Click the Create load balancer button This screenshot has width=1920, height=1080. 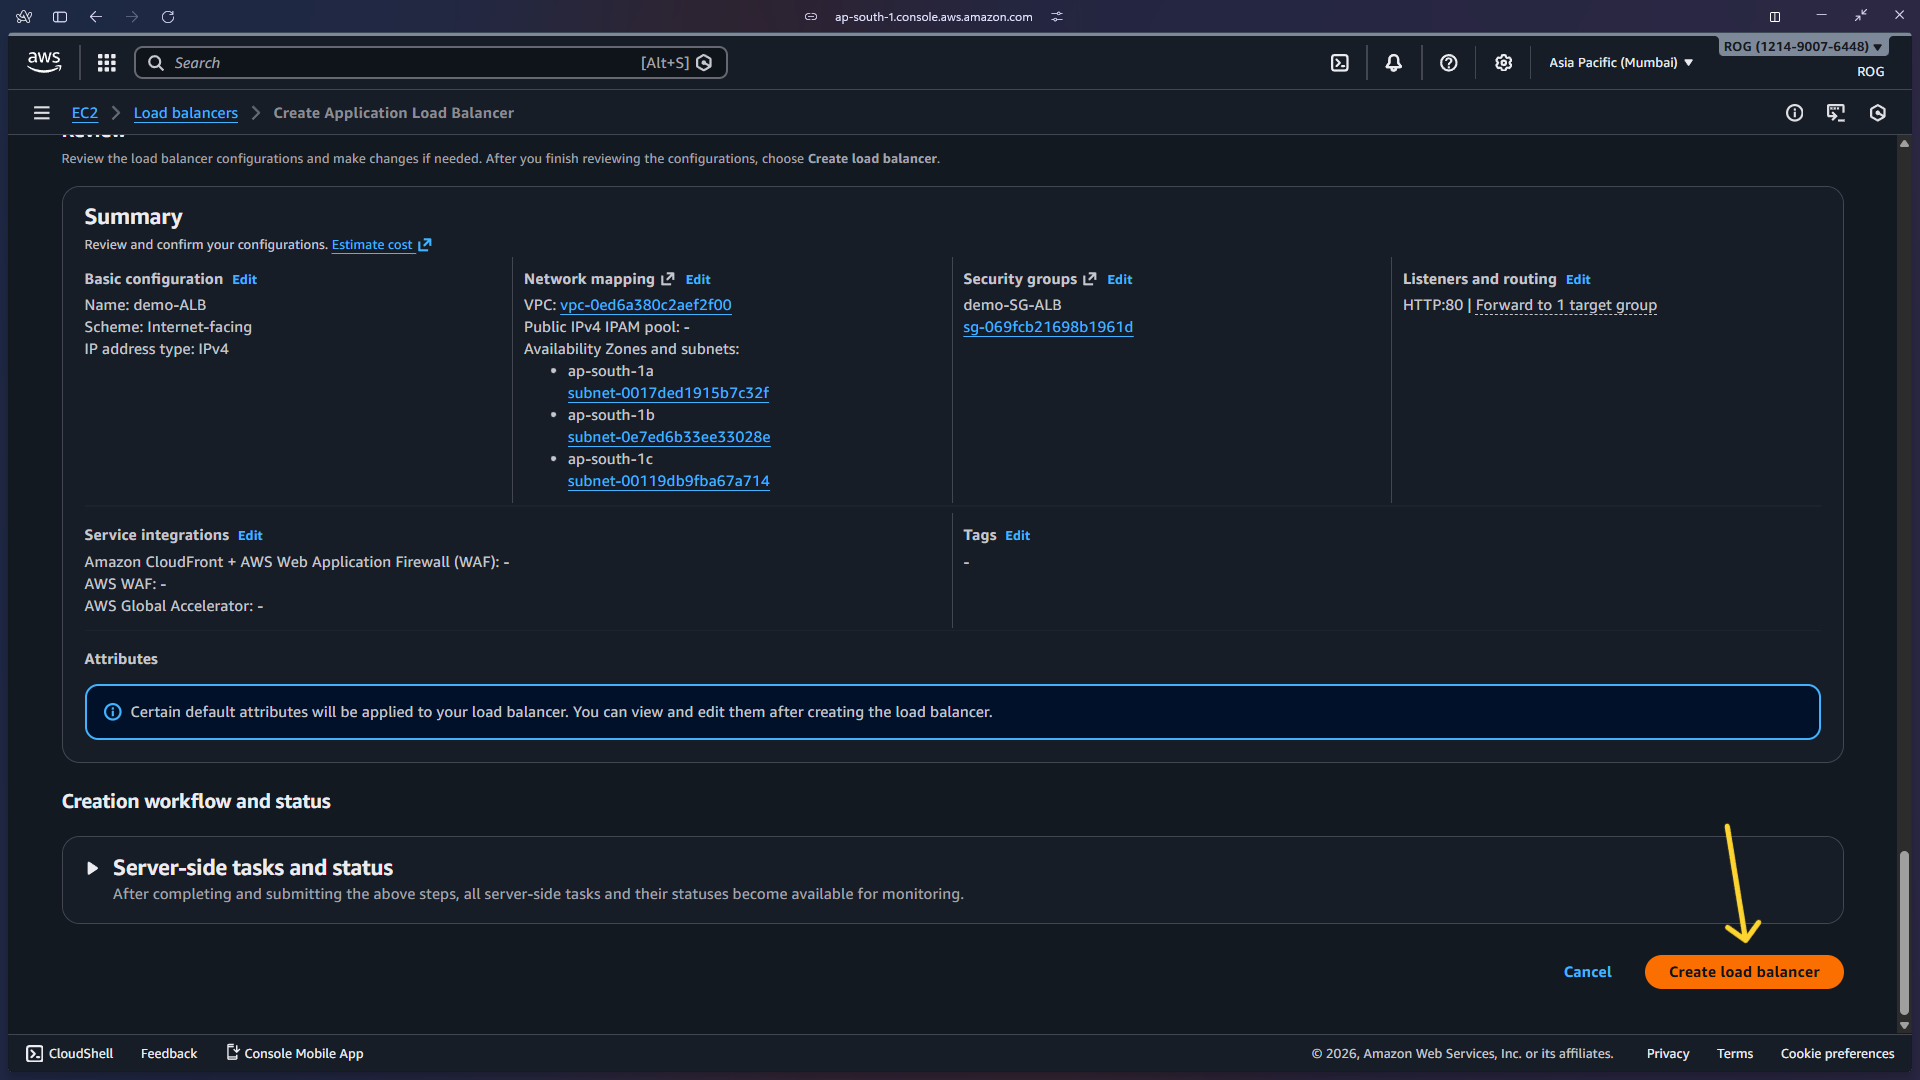(x=1743, y=971)
